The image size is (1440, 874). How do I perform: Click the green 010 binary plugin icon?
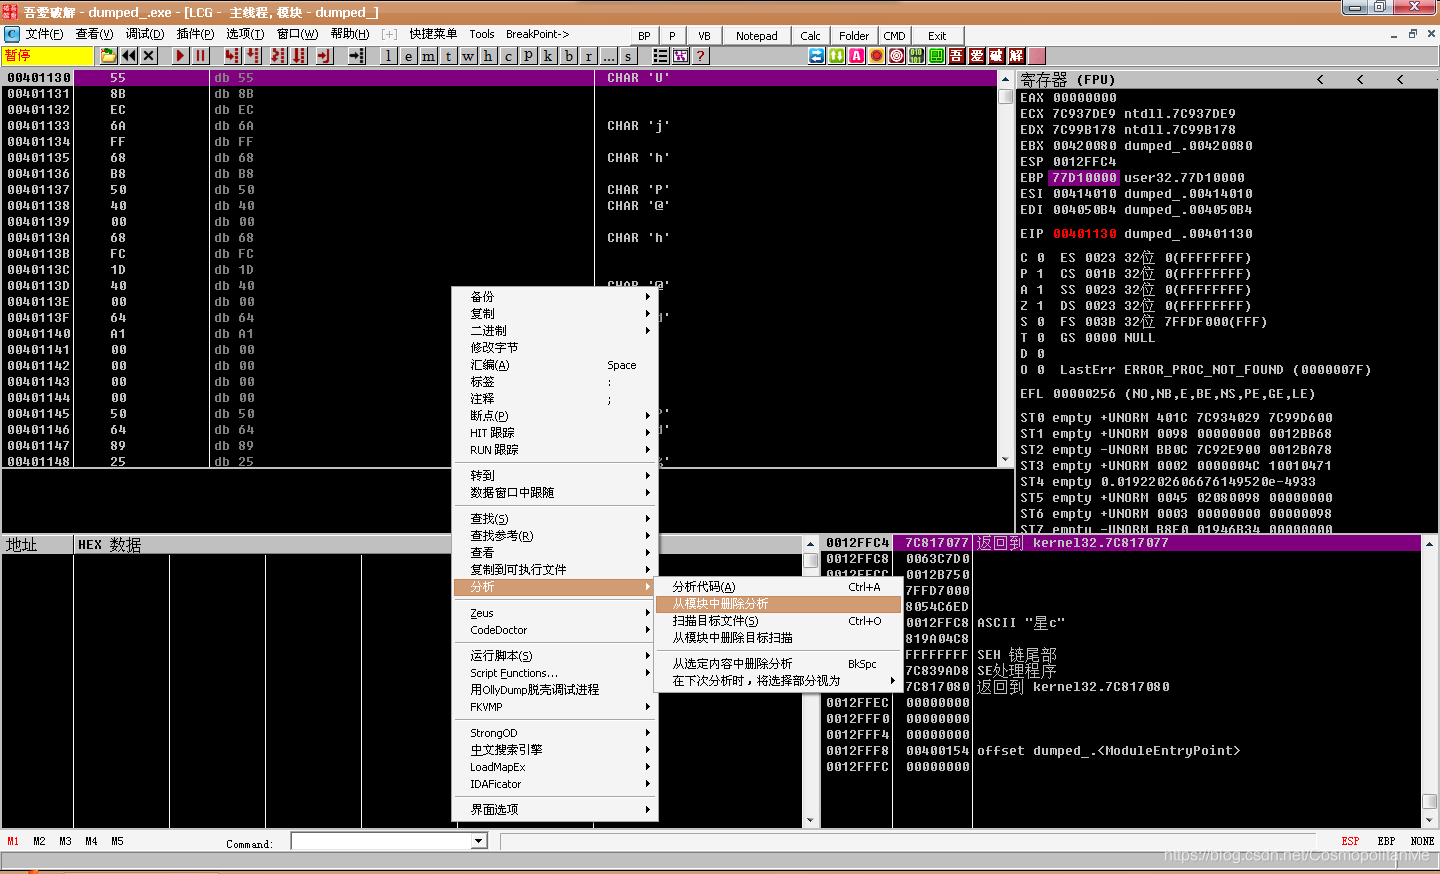pos(916,56)
